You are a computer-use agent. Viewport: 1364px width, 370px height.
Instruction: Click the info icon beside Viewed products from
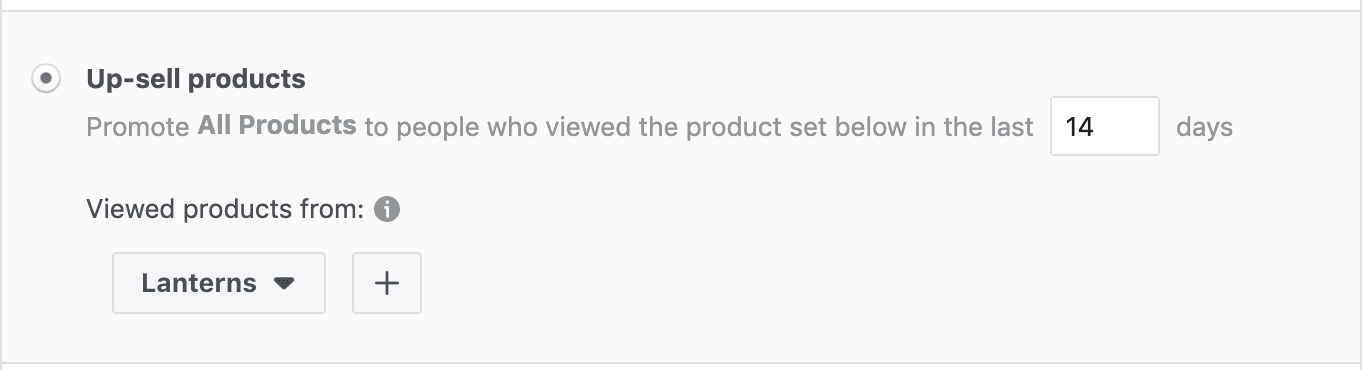(387, 210)
